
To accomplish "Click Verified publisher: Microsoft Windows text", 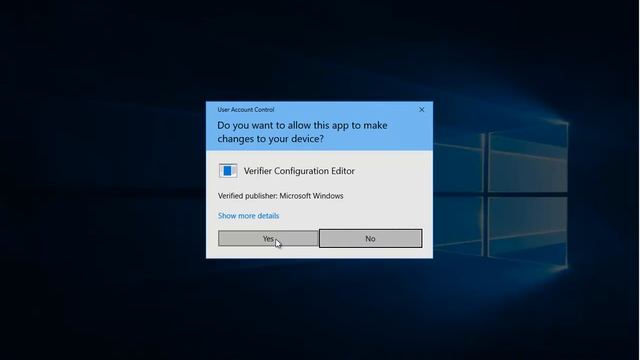I will [280, 196].
